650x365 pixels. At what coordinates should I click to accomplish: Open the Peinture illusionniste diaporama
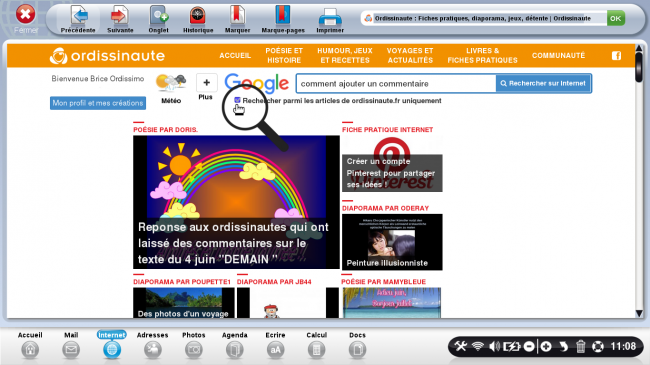click(392, 242)
